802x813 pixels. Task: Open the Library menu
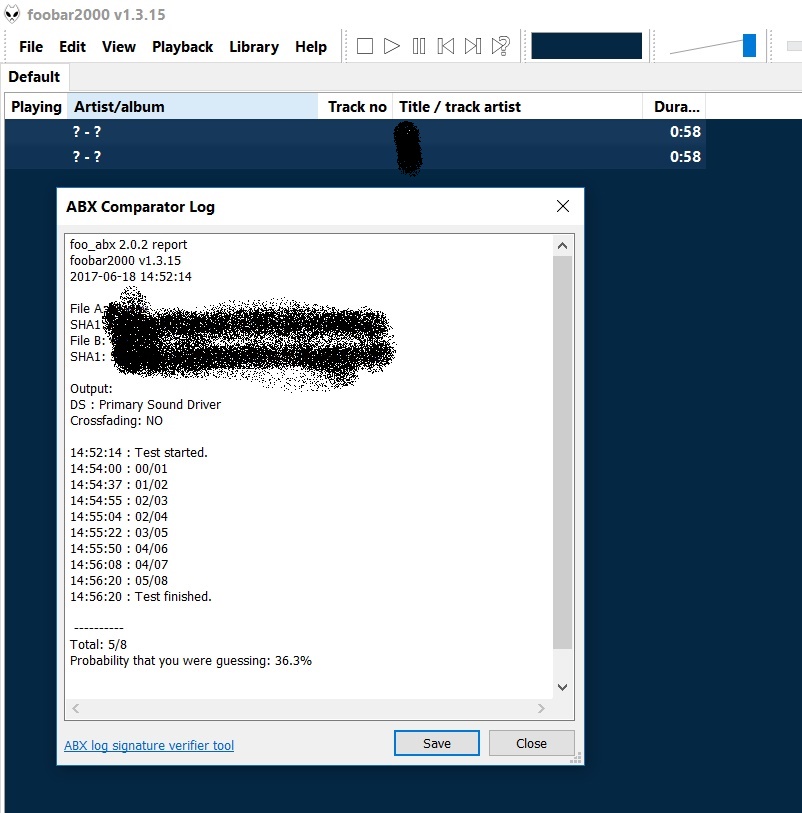pos(254,47)
